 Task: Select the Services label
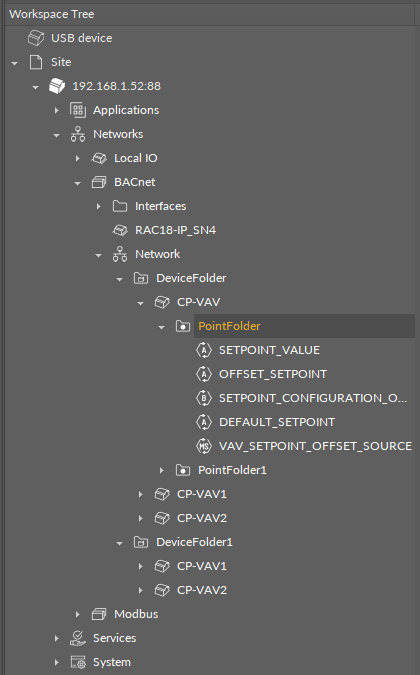pyautogui.click(x=114, y=638)
